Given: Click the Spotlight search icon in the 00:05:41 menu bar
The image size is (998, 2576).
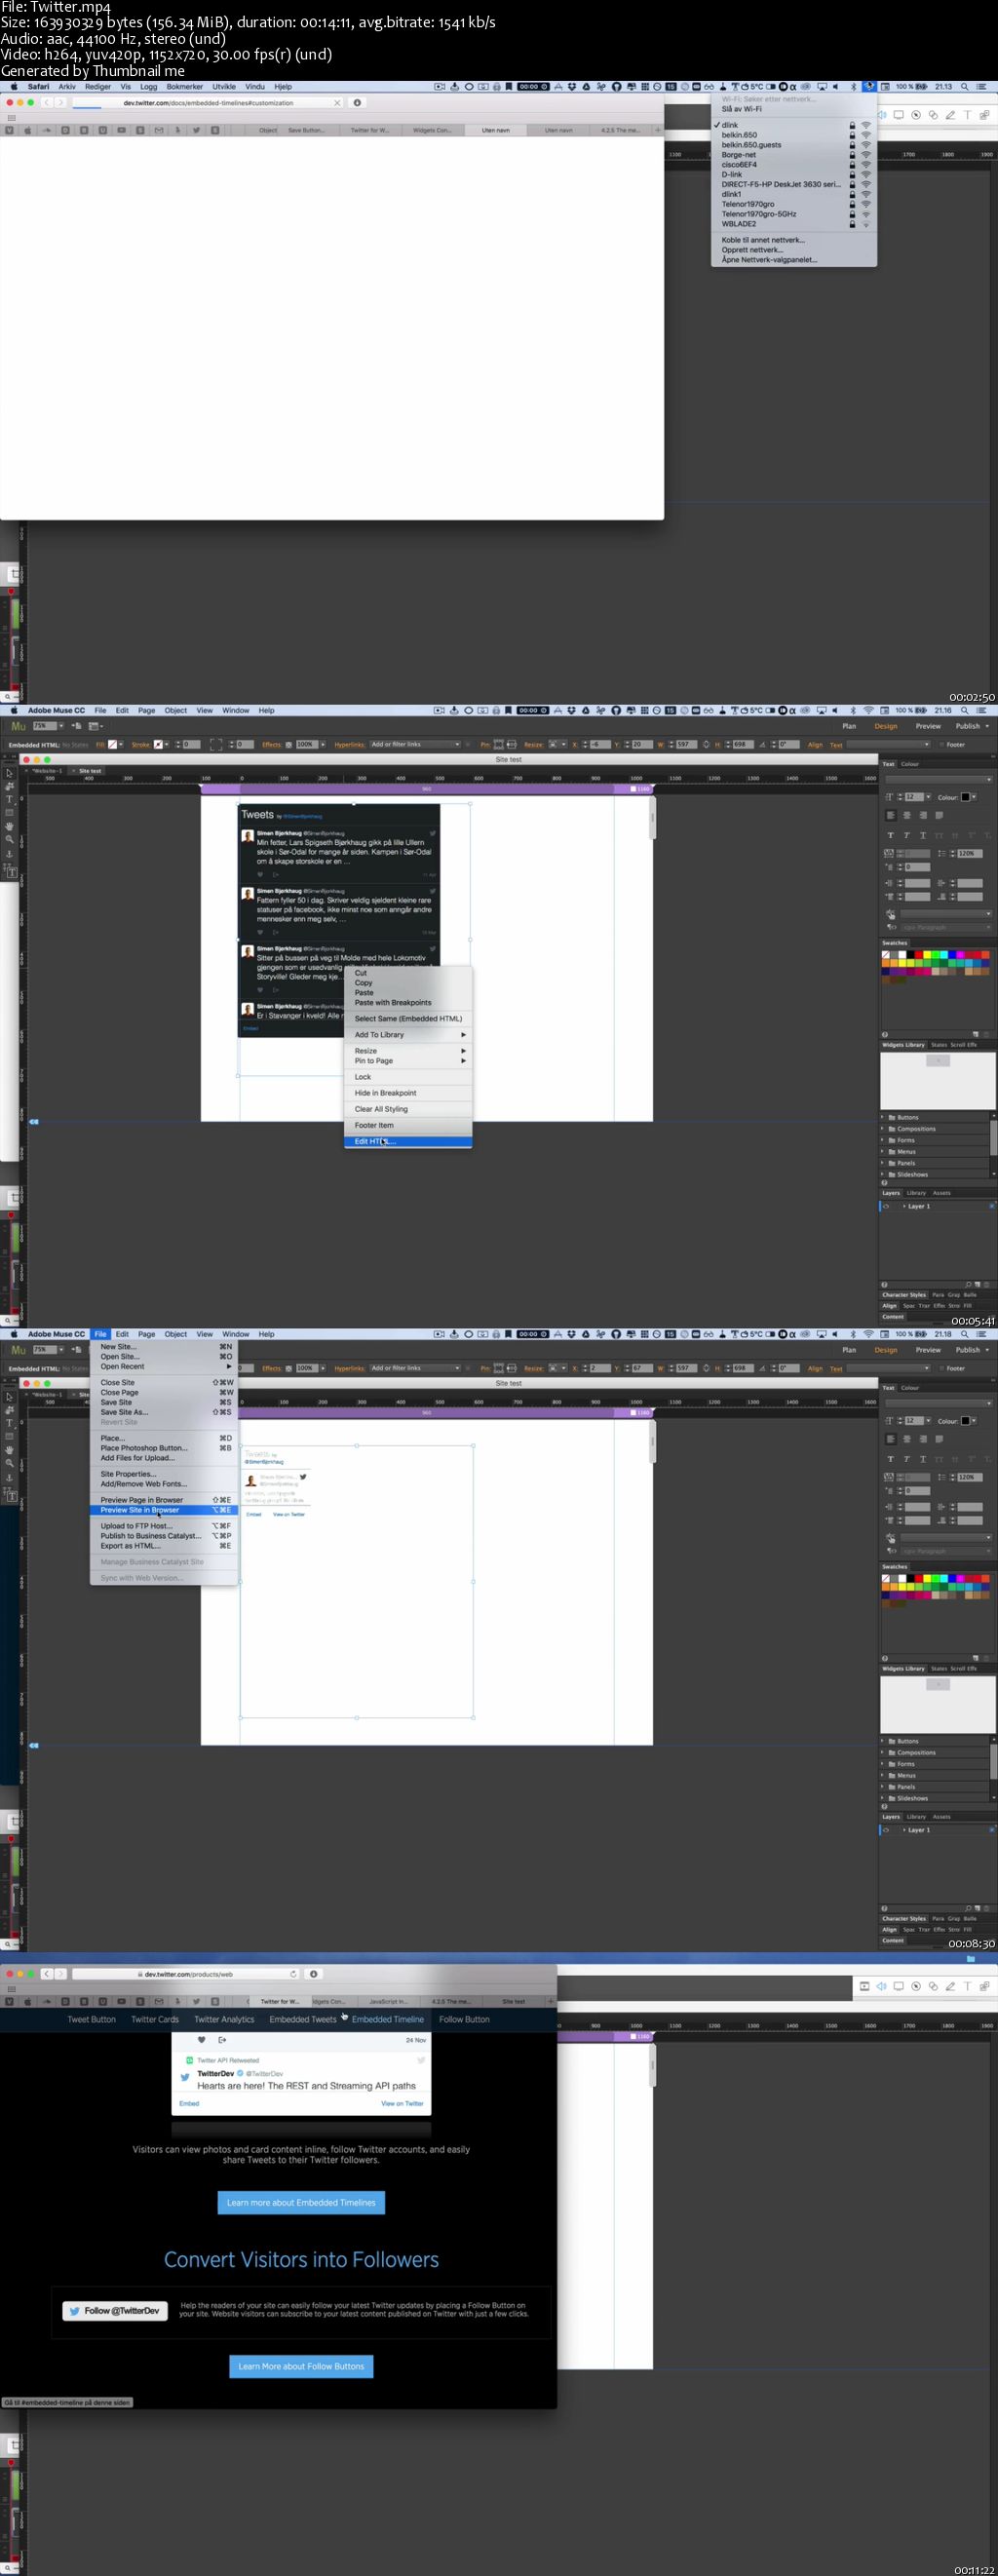Looking at the screenshot, I should 965,711.
